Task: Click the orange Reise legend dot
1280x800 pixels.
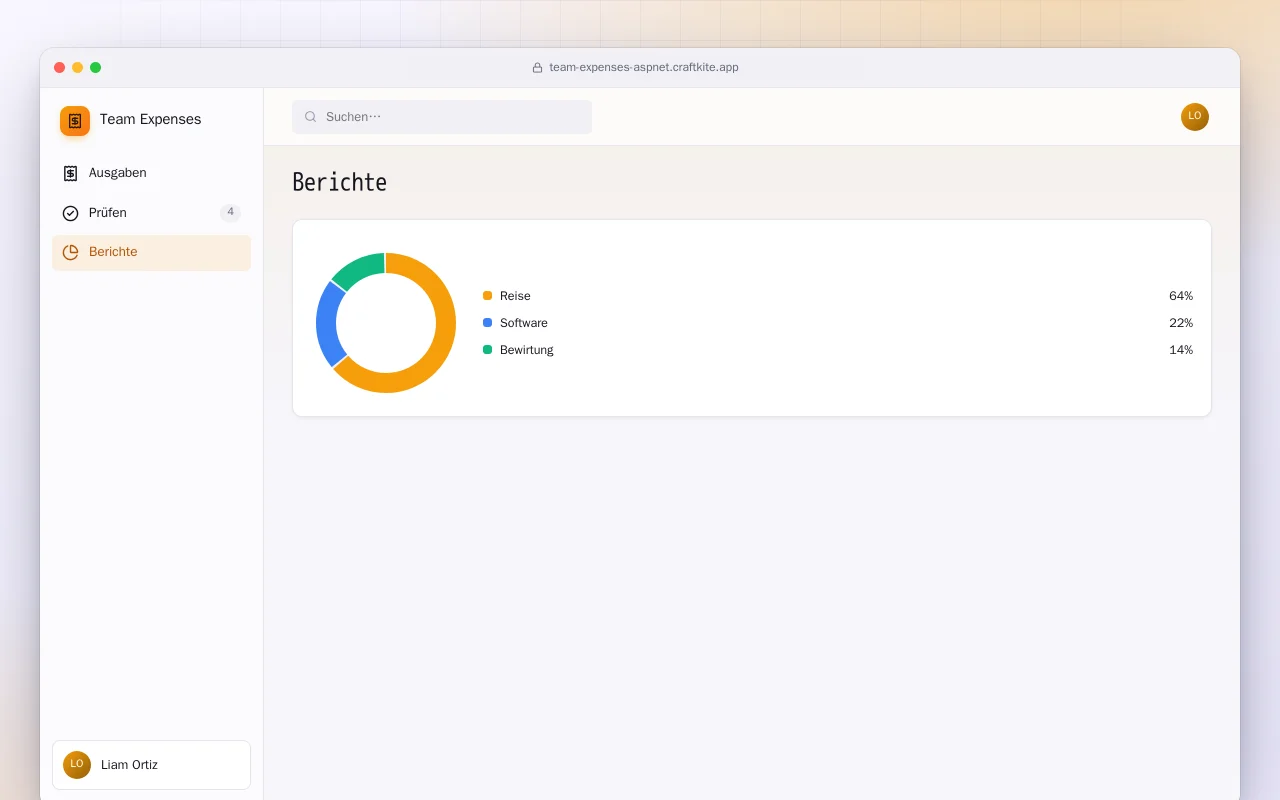Action: click(x=487, y=296)
